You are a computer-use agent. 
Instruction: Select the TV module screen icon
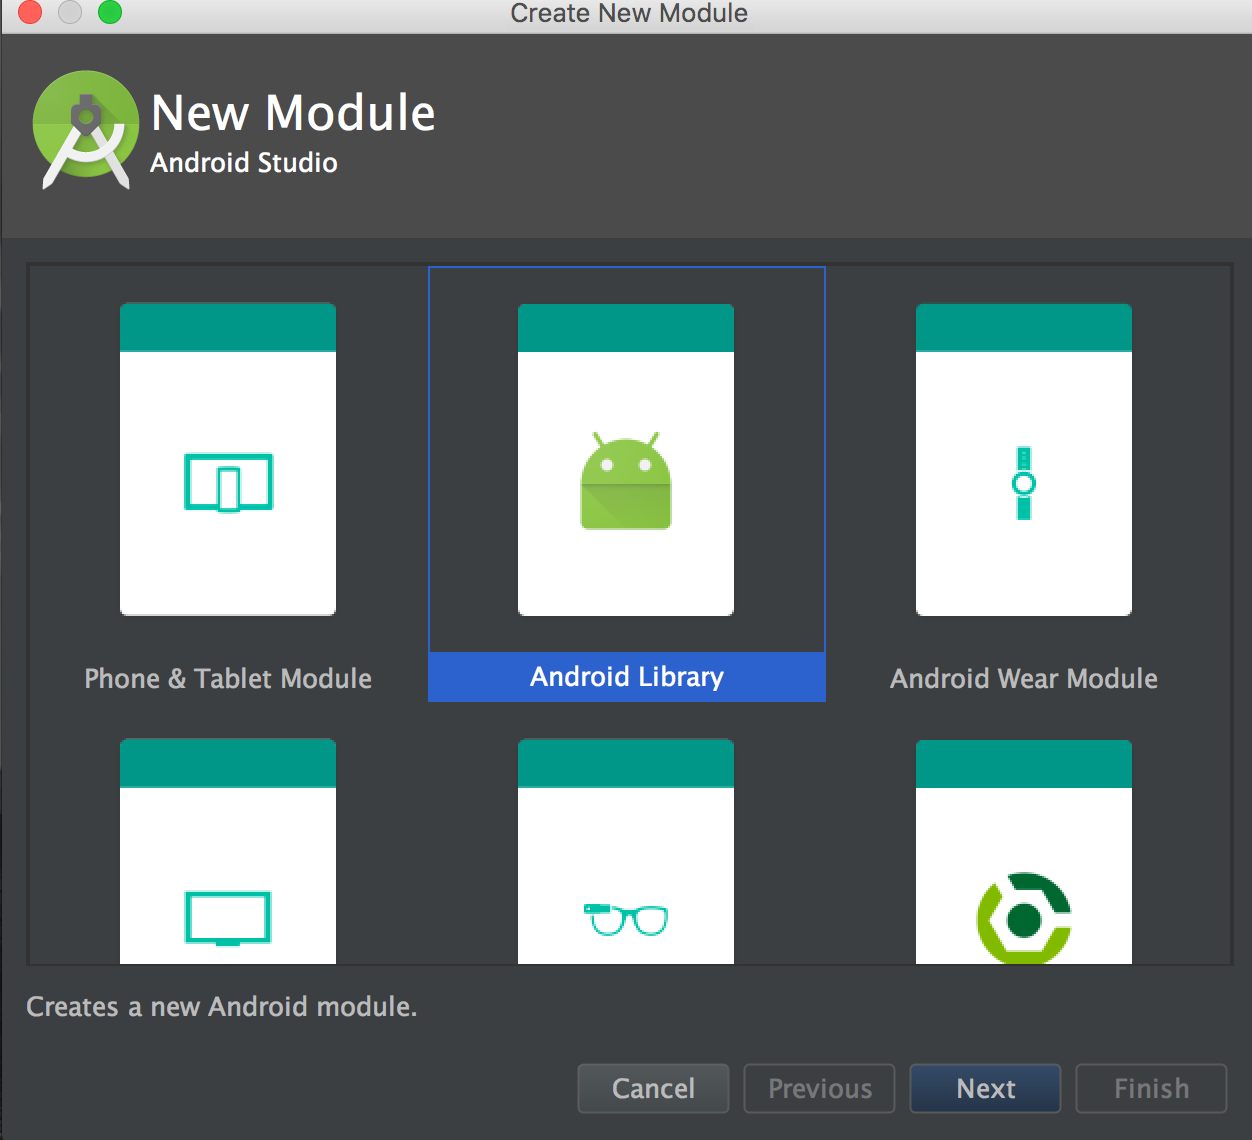click(228, 918)
